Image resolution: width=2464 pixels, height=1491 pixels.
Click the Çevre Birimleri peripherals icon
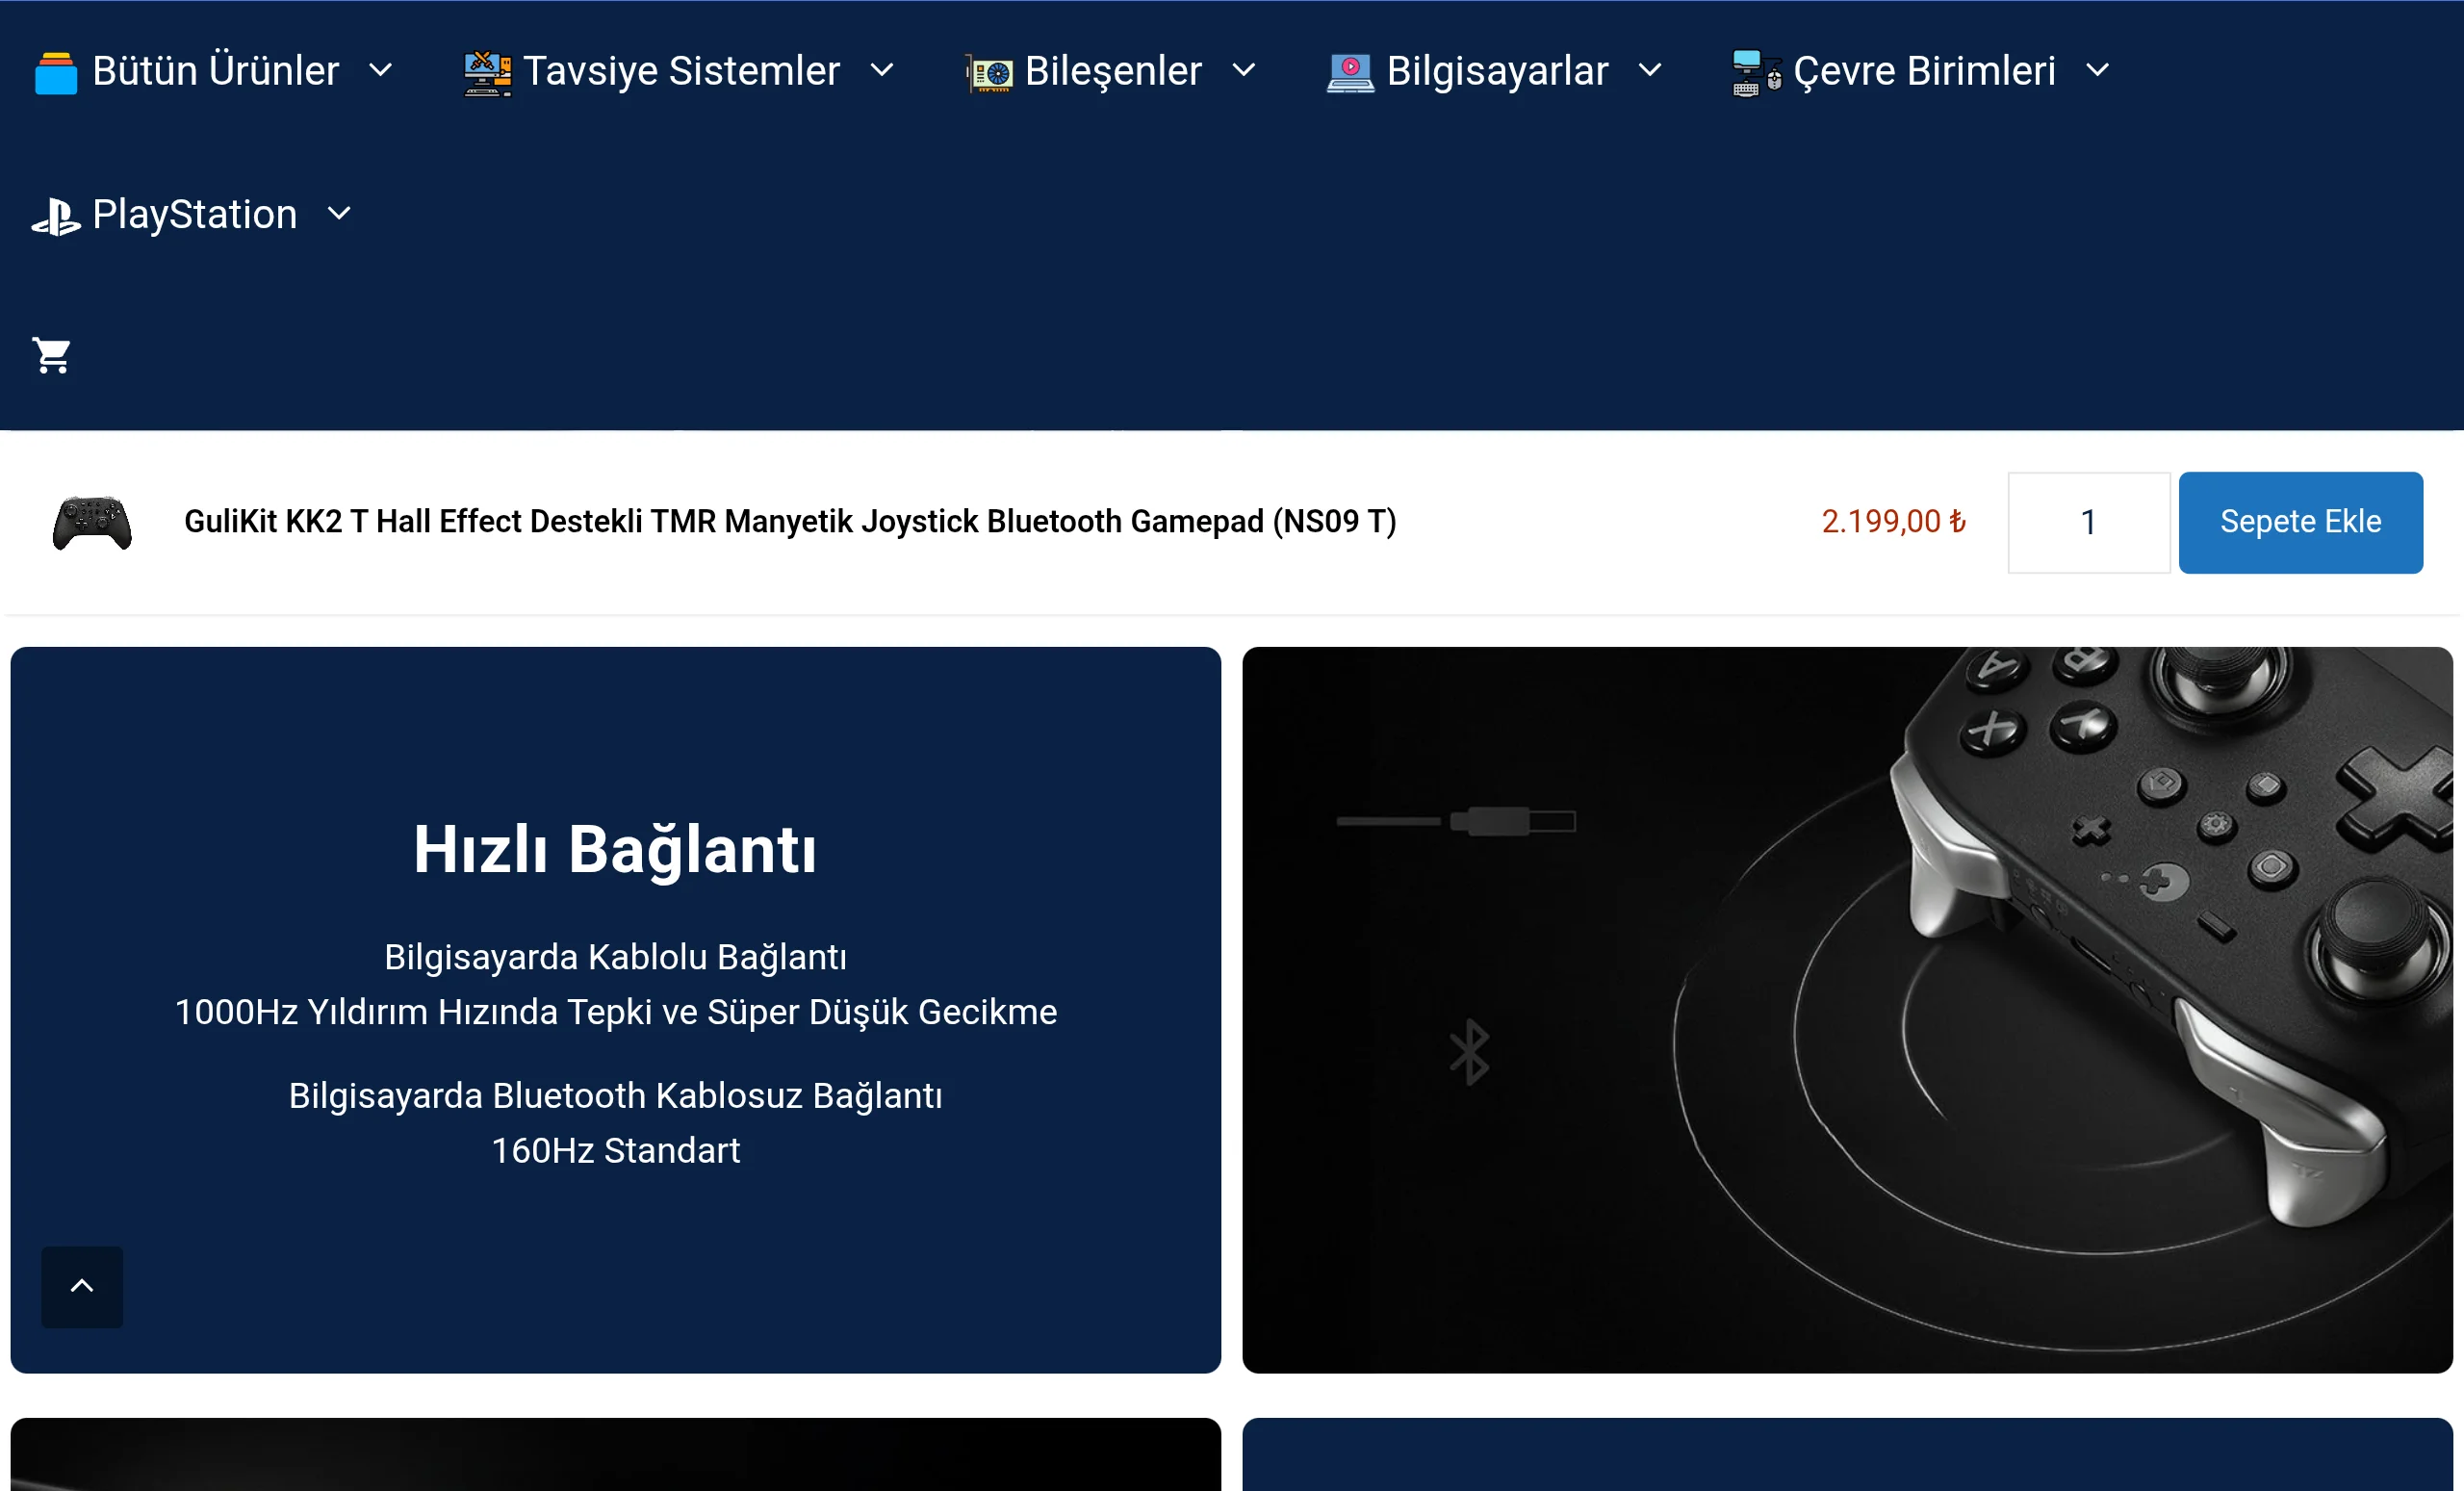pos(1756,73)
